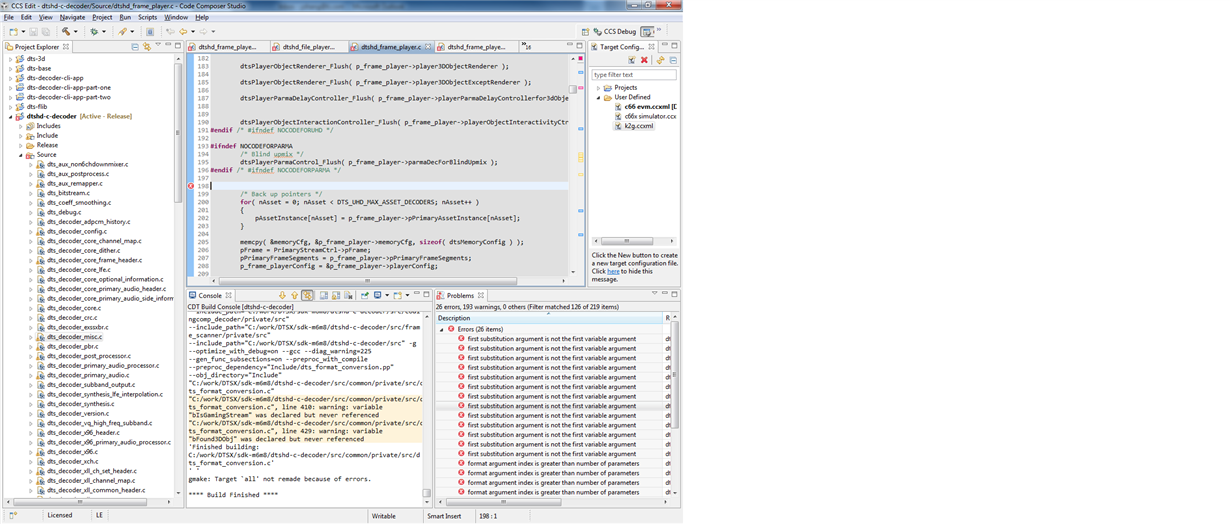
Task: Click 'here' link to hide message
Action: (x=613, y=271)
